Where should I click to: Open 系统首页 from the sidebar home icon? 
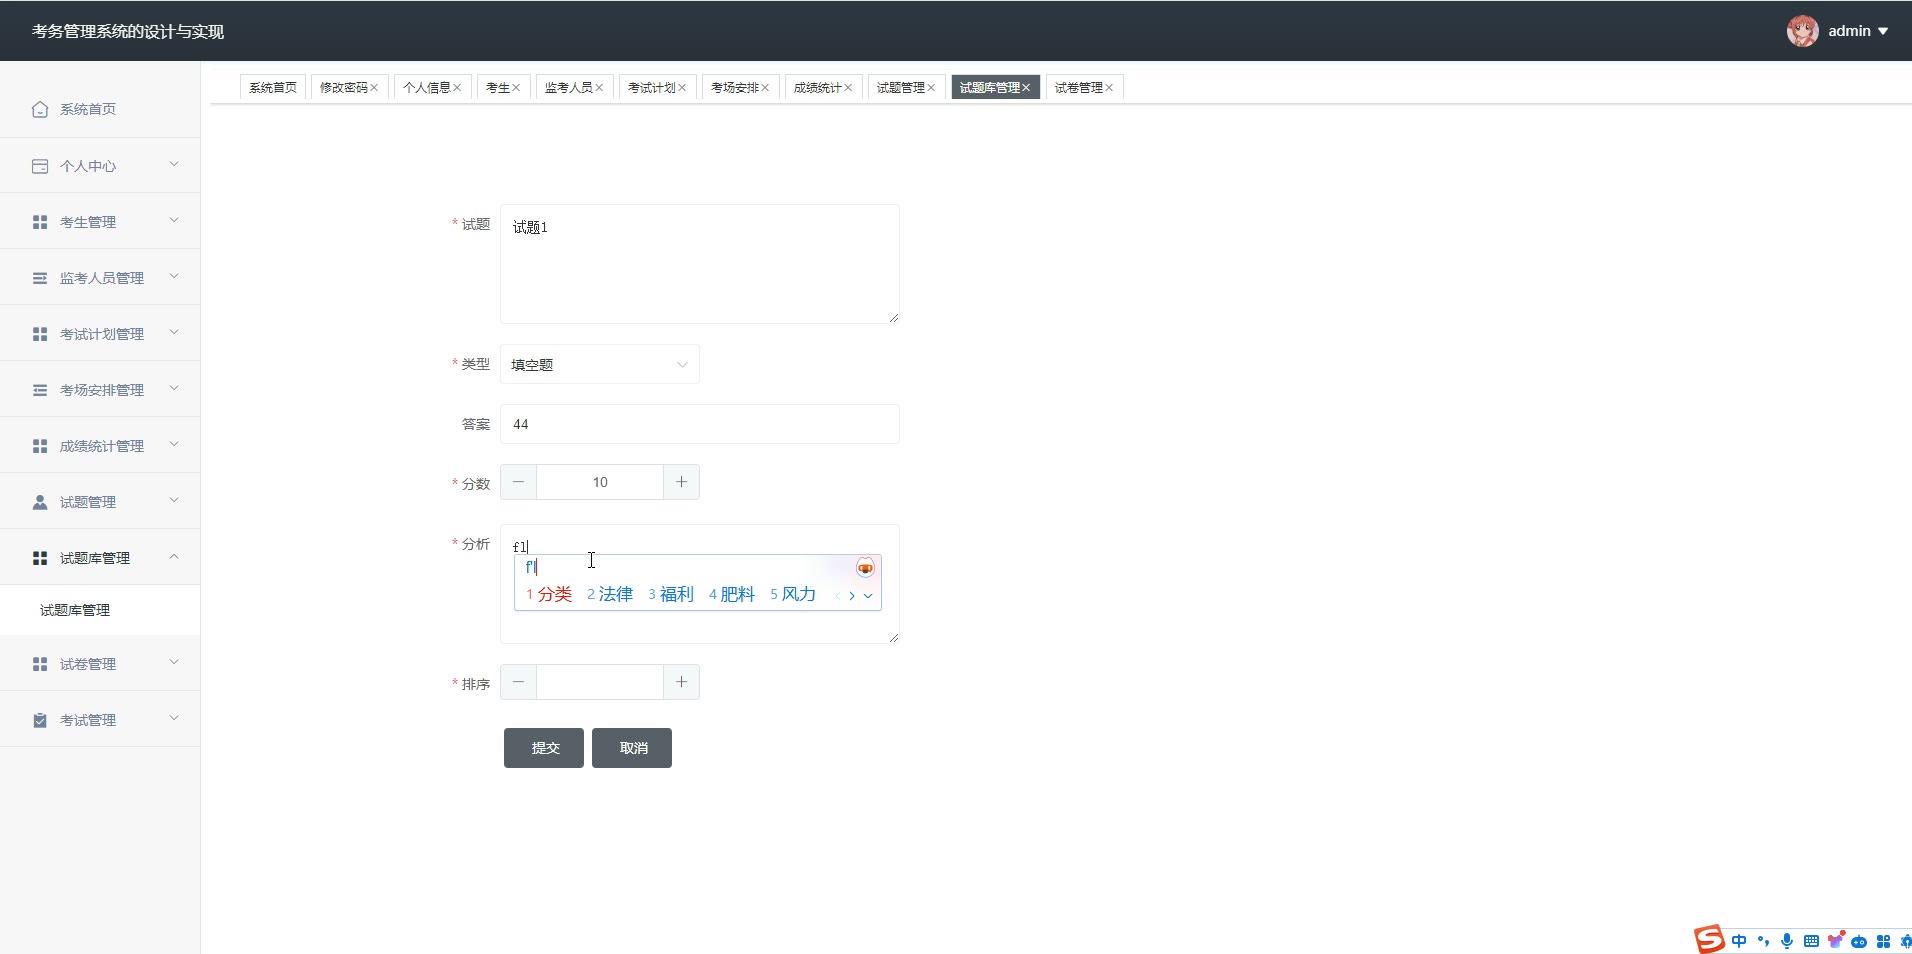point(40,109)
